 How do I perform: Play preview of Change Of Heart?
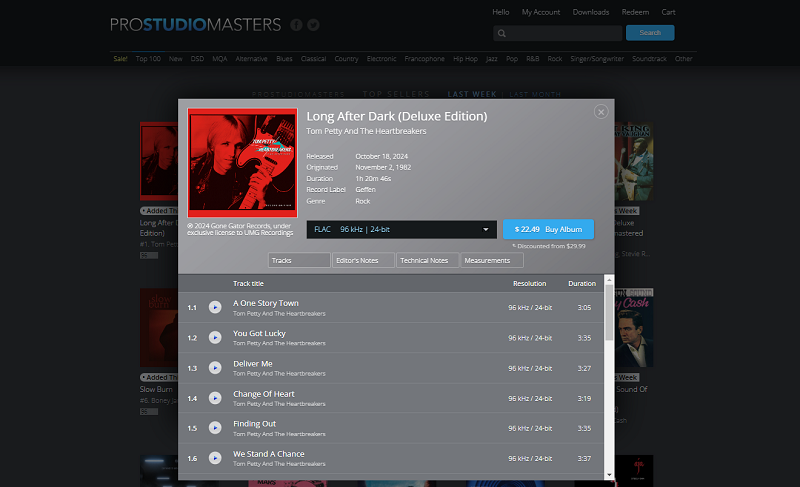(215, 398)
